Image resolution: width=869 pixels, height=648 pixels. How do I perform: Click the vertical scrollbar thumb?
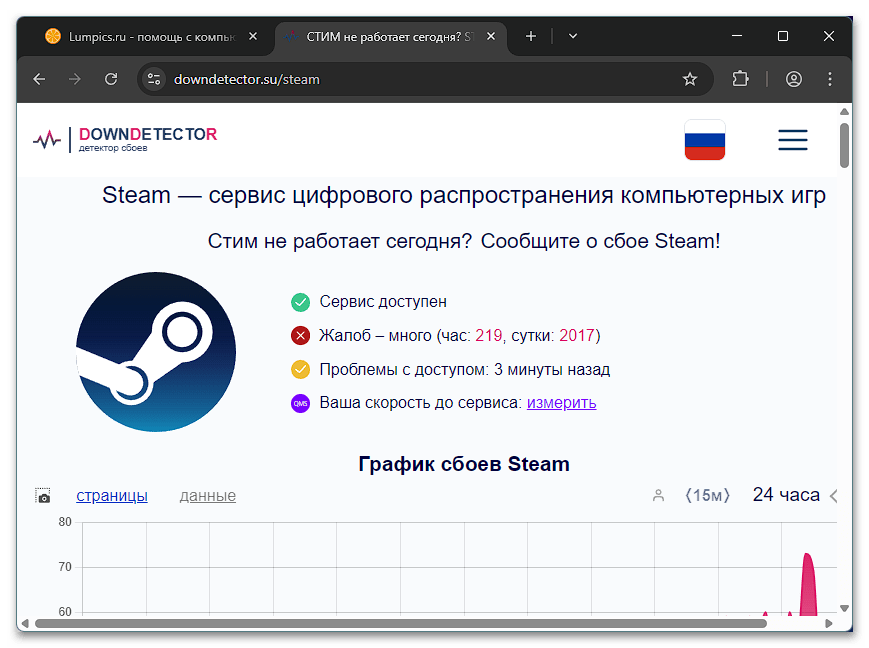click(844, 145)
